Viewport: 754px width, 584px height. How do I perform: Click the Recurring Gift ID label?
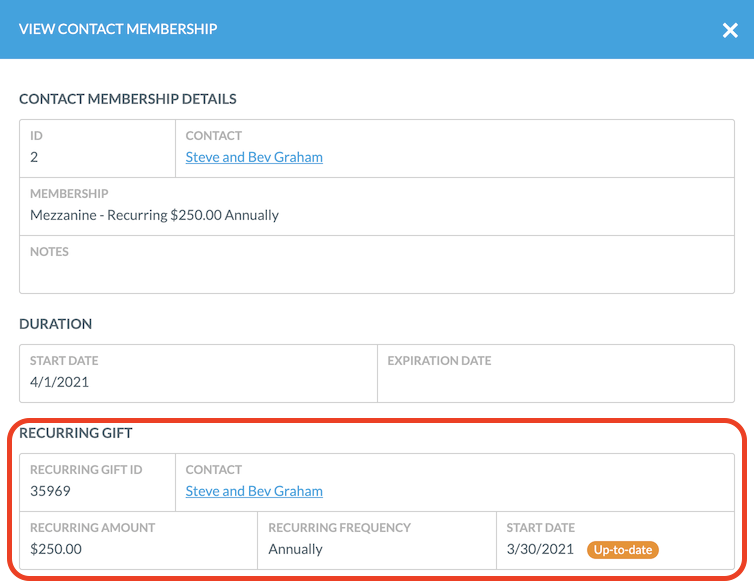point(86,470)
